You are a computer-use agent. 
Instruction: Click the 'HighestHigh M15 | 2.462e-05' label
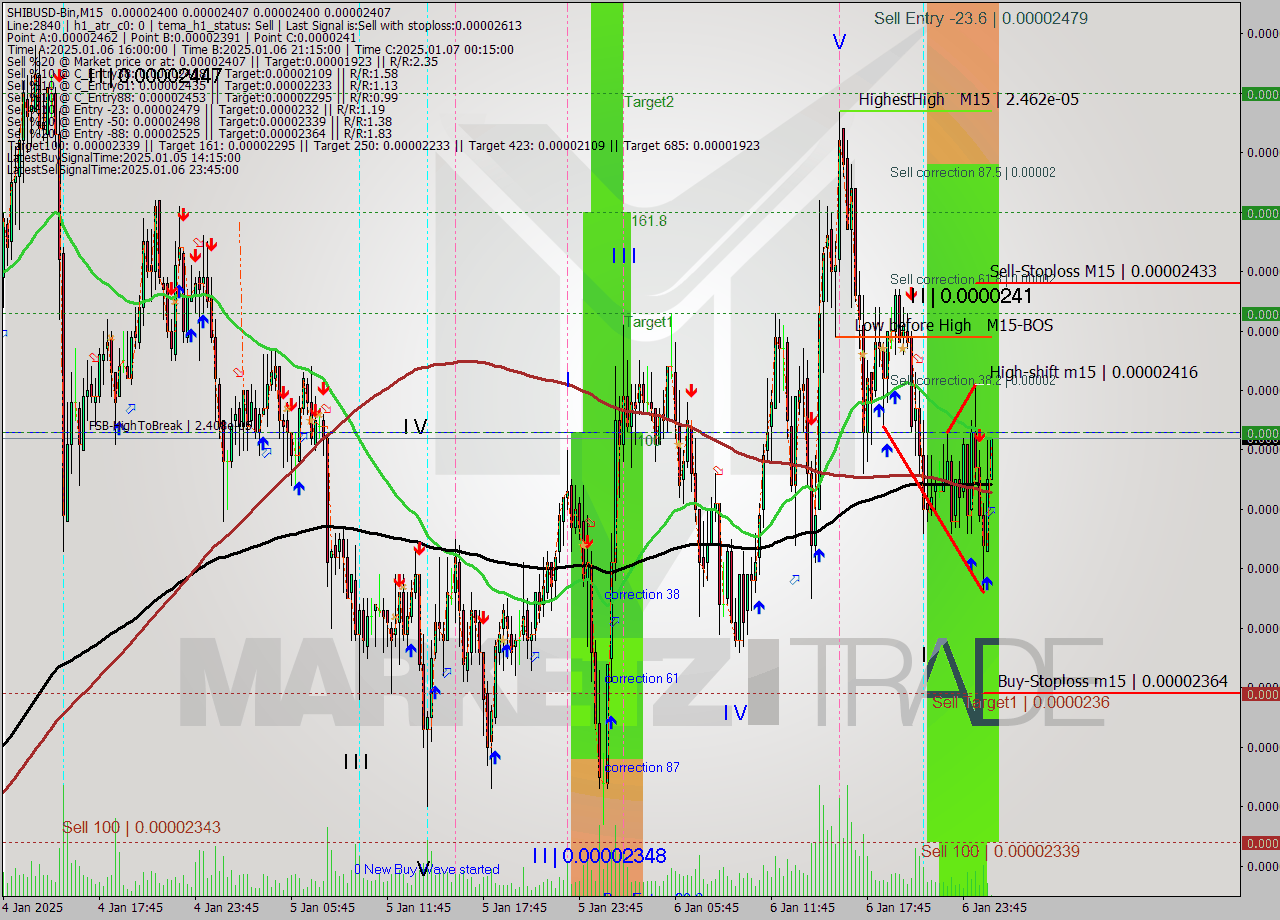968,100
